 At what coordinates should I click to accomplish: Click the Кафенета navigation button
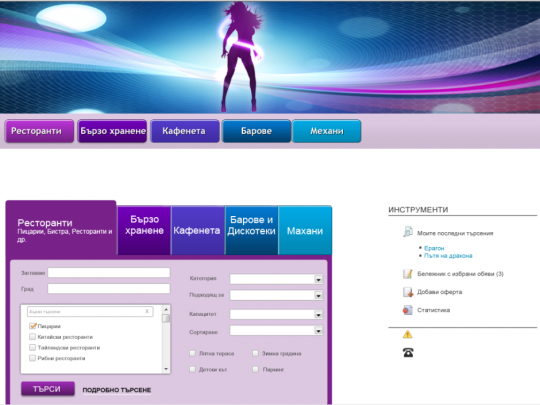[x=185, y=131]
